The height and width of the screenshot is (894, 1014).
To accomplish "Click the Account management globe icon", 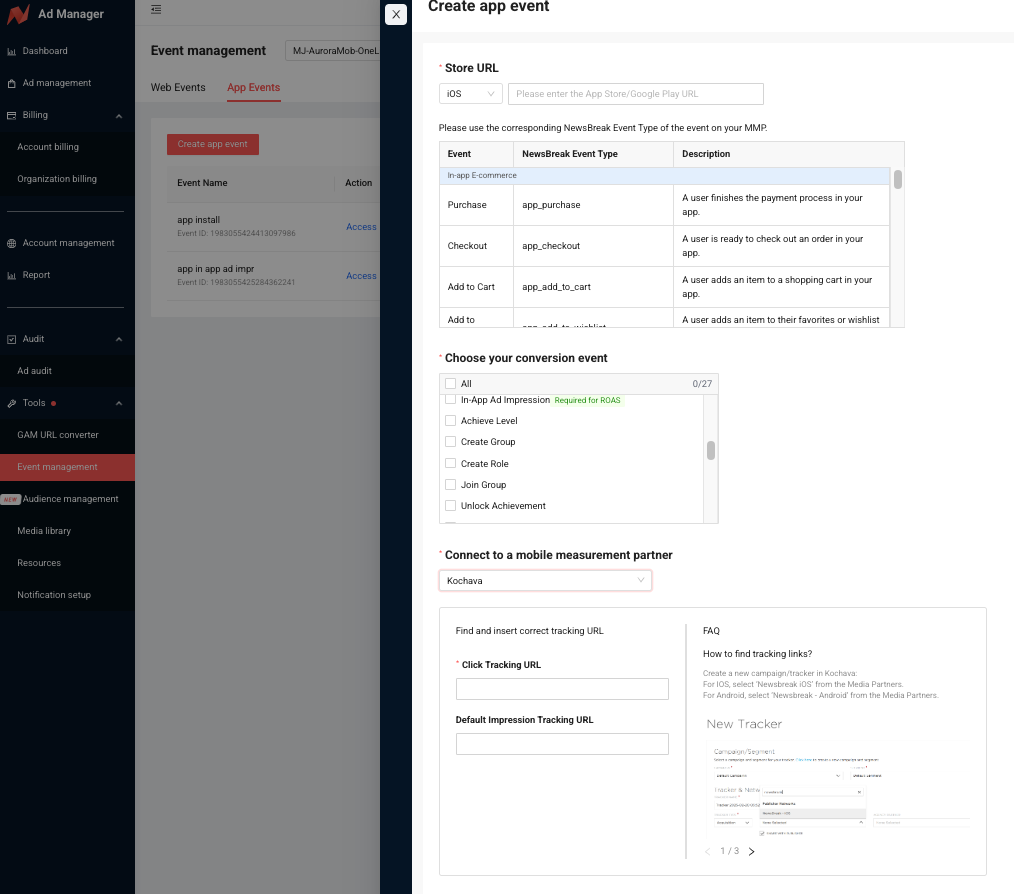I will pyautogui.click(x=11, y=243).
